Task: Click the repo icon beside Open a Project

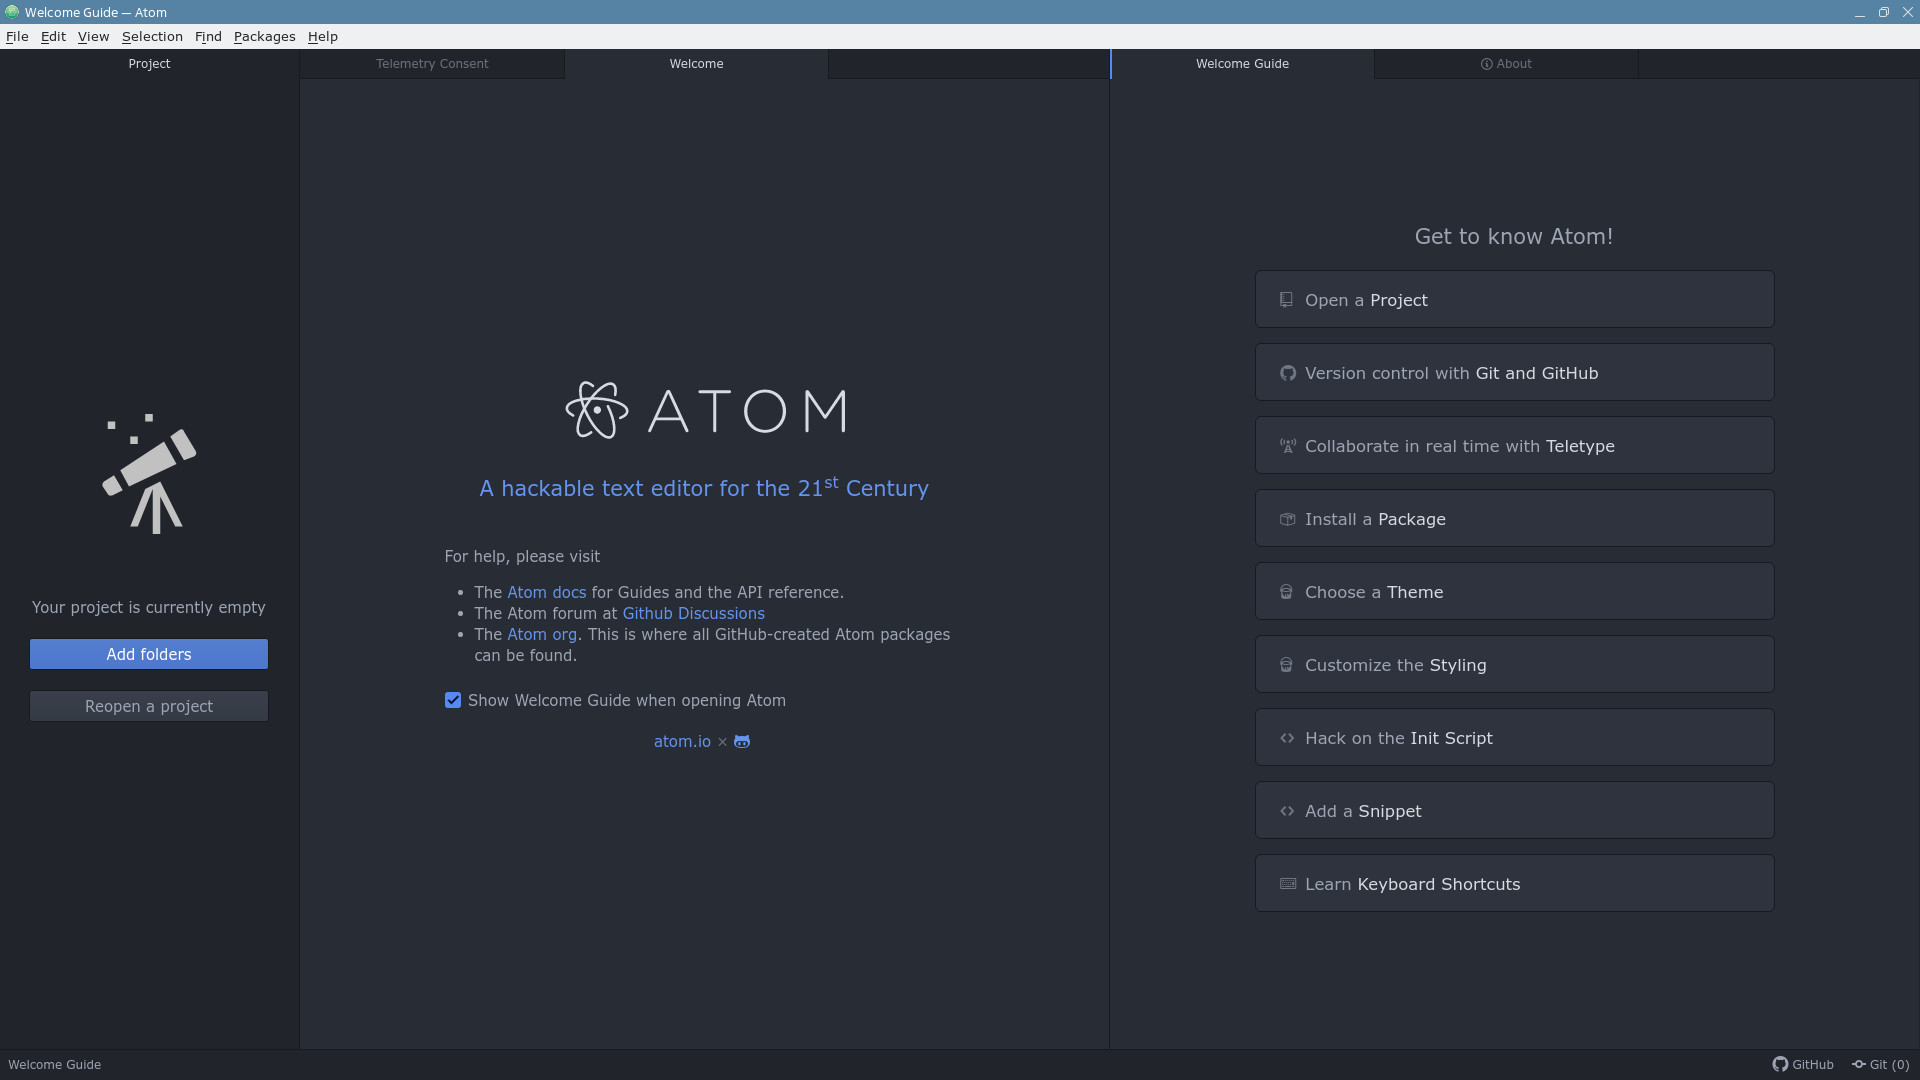Action: (x=1287, y=300)
